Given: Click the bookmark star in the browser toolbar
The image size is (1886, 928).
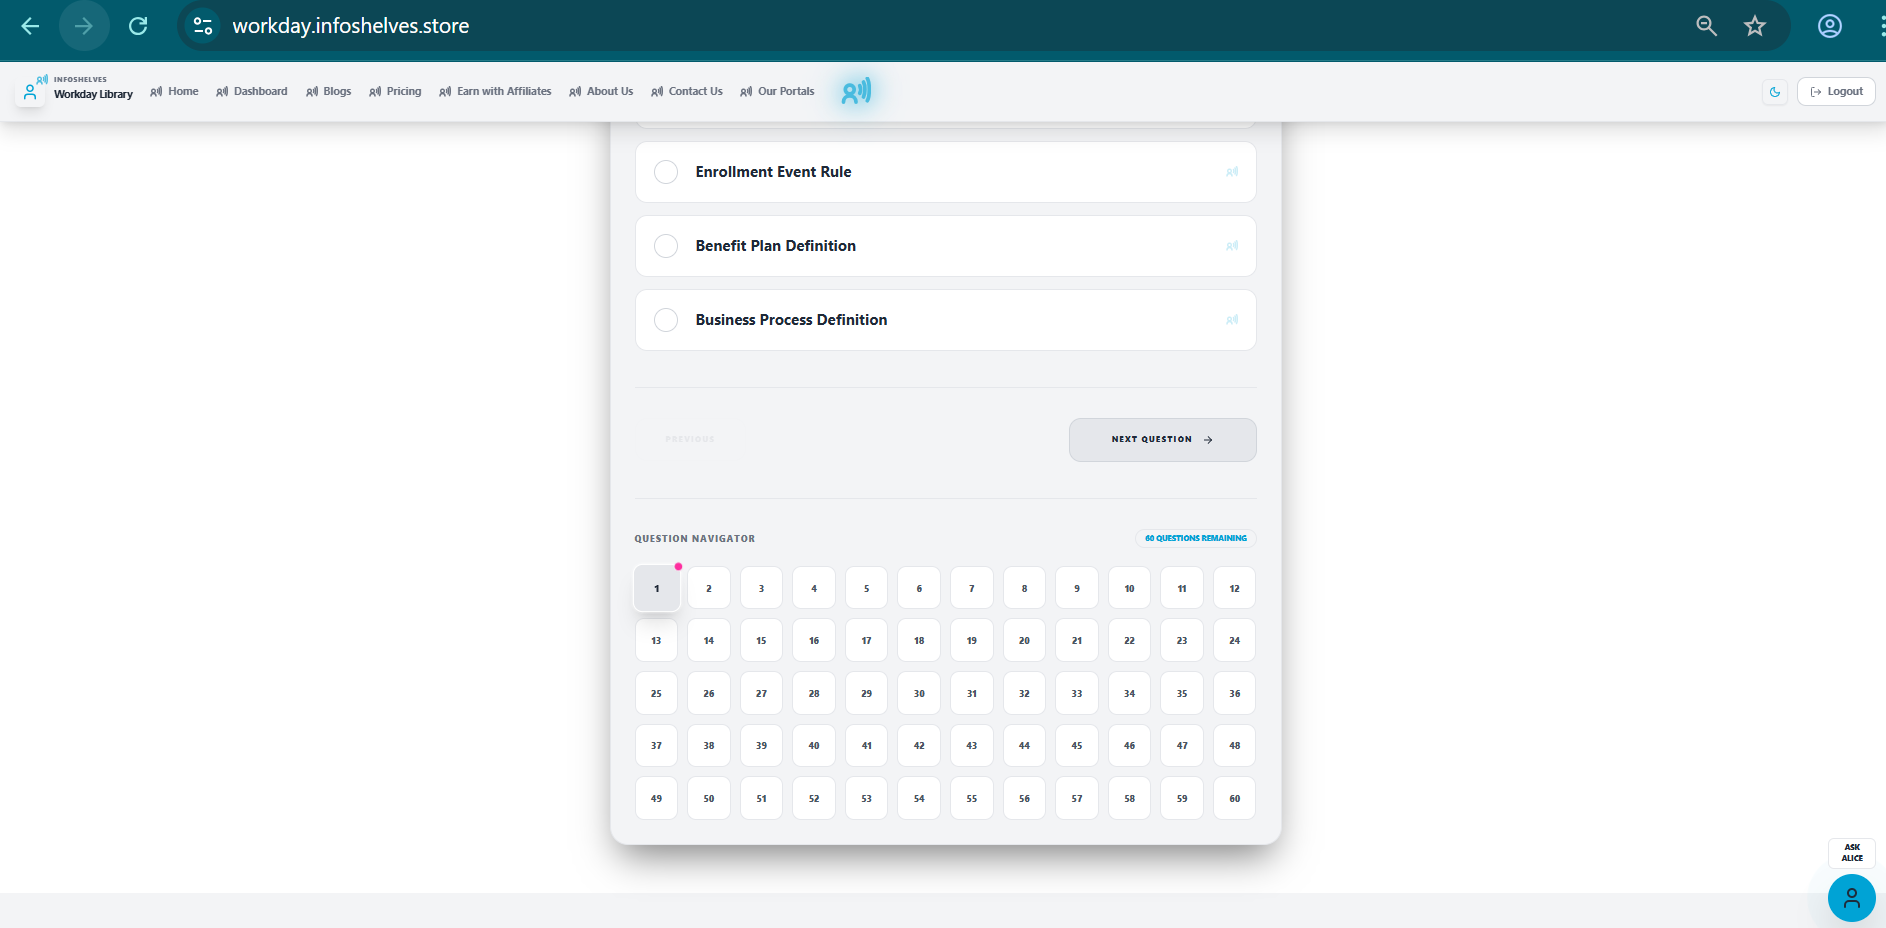Looking at the screenshot, I should (1755, 26).
